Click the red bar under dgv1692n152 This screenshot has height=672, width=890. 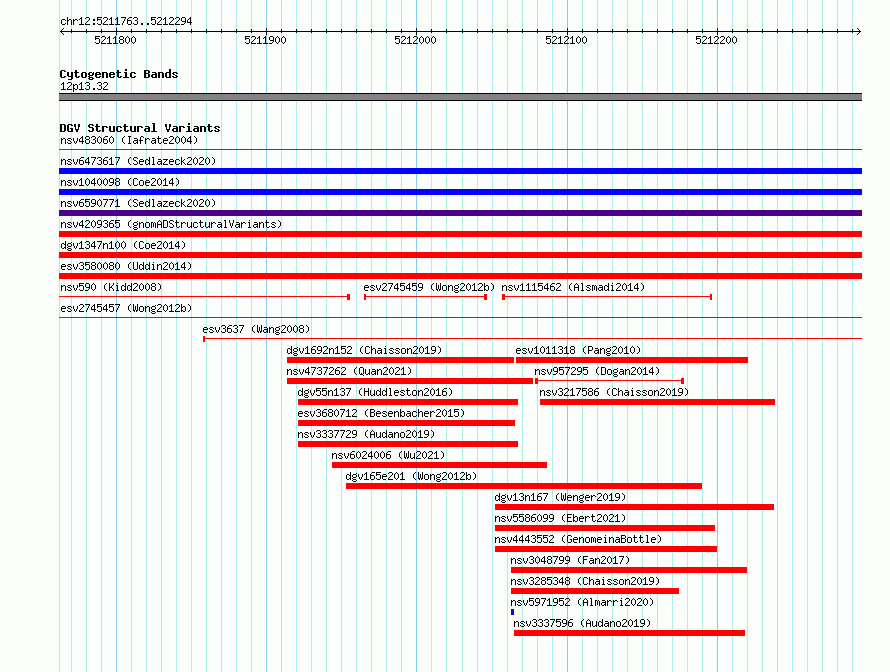400,360
